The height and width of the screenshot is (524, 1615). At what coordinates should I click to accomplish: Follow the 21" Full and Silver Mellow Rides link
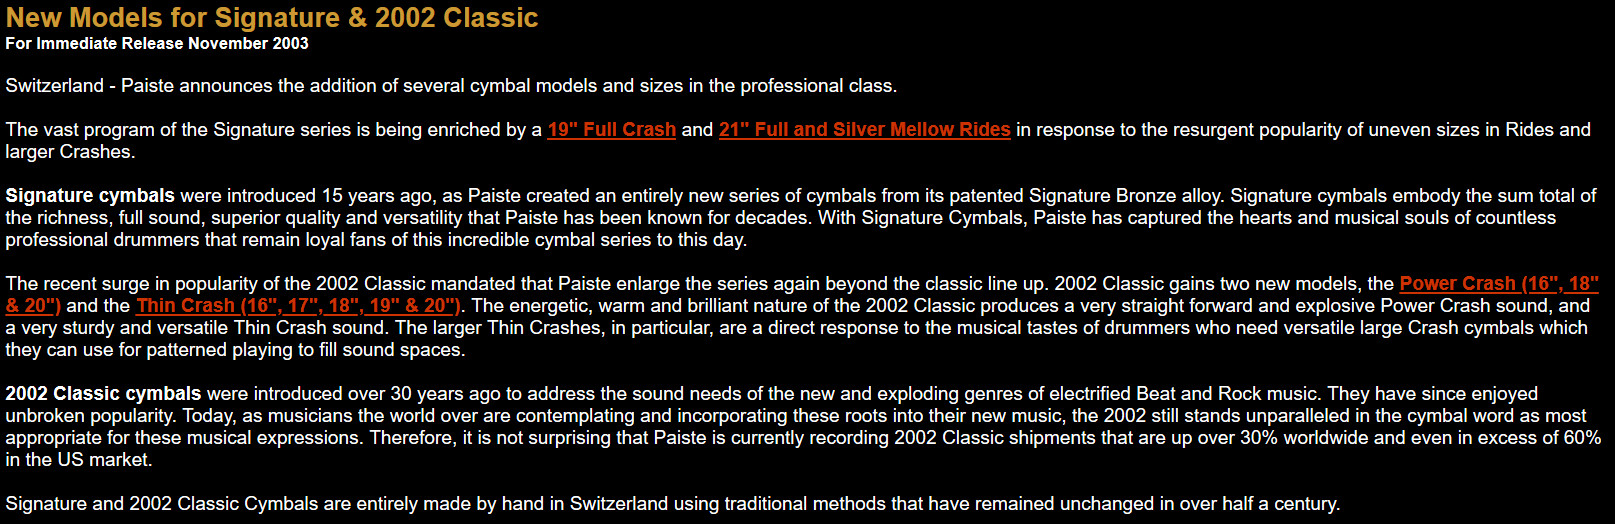pyautogui.click(x=864, y=130)
